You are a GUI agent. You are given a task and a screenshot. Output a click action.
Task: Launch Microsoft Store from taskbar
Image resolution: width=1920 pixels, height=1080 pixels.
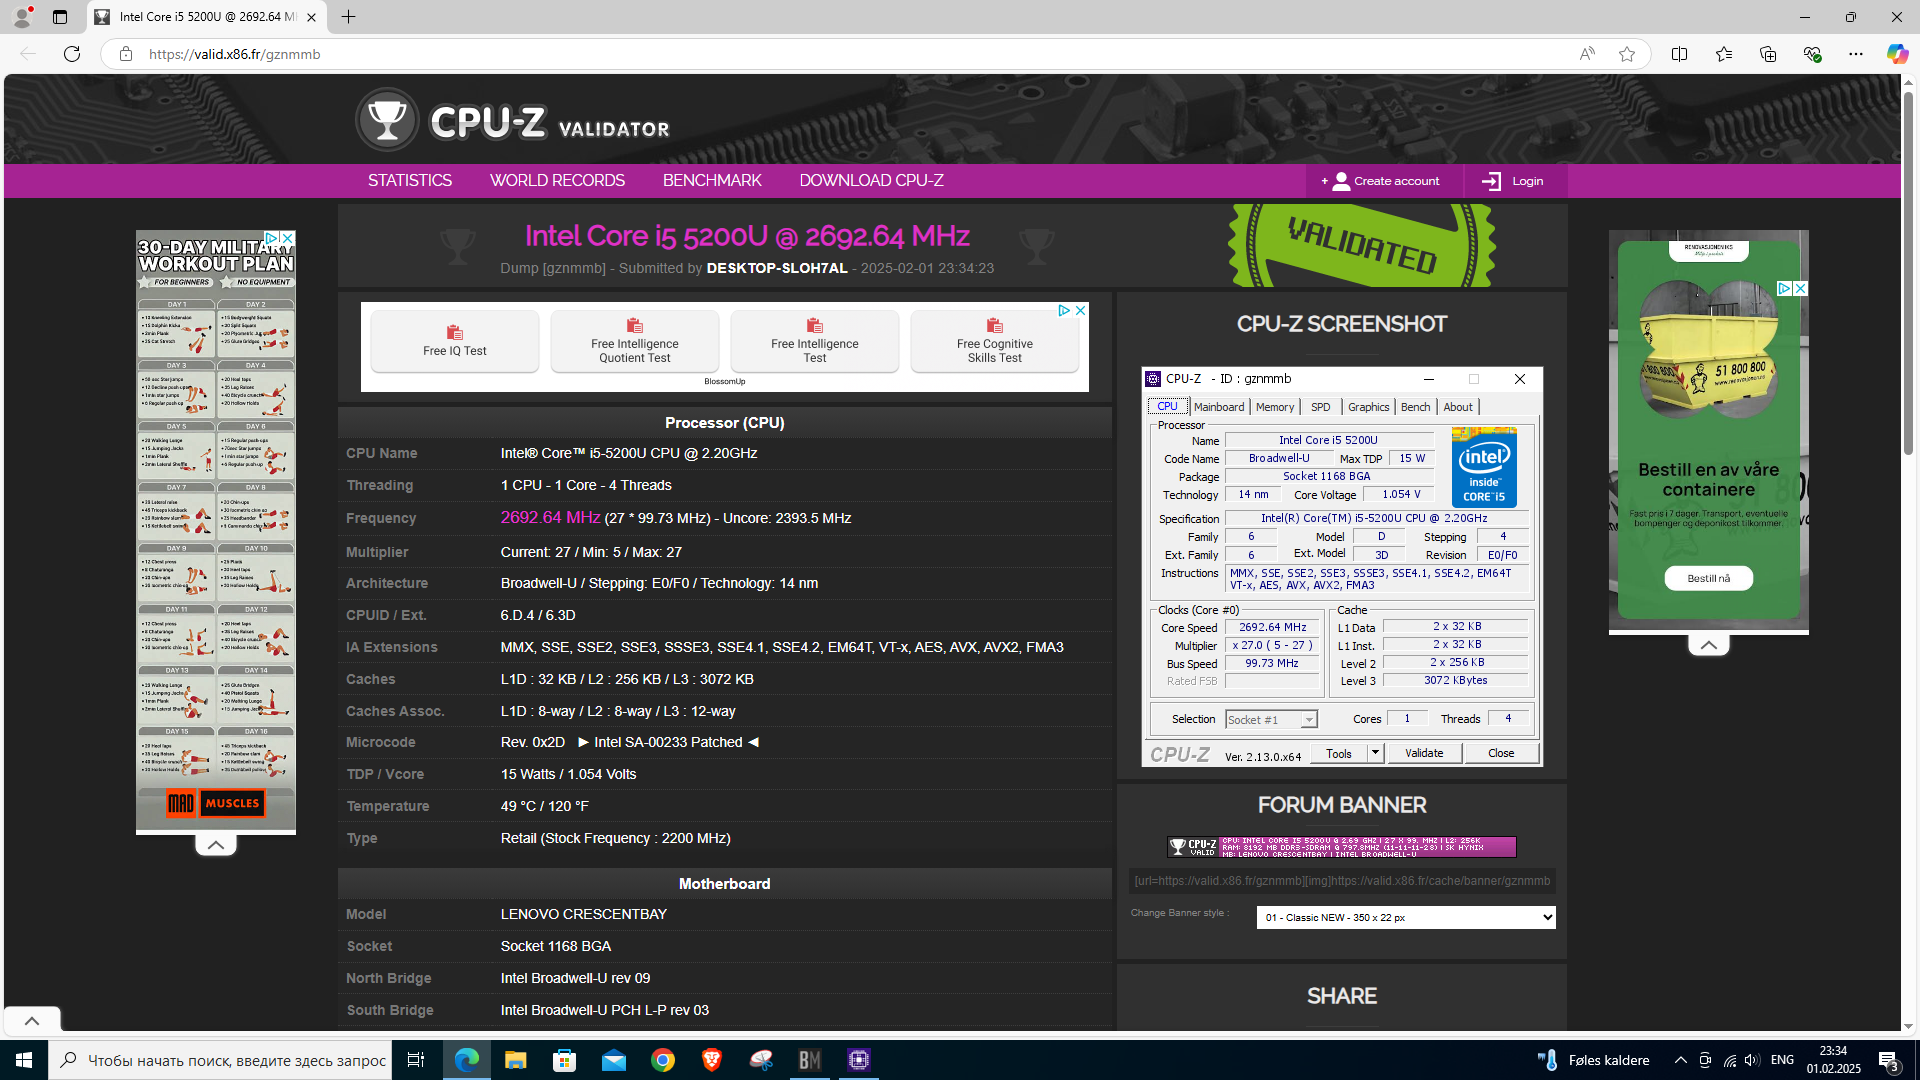564,1060
